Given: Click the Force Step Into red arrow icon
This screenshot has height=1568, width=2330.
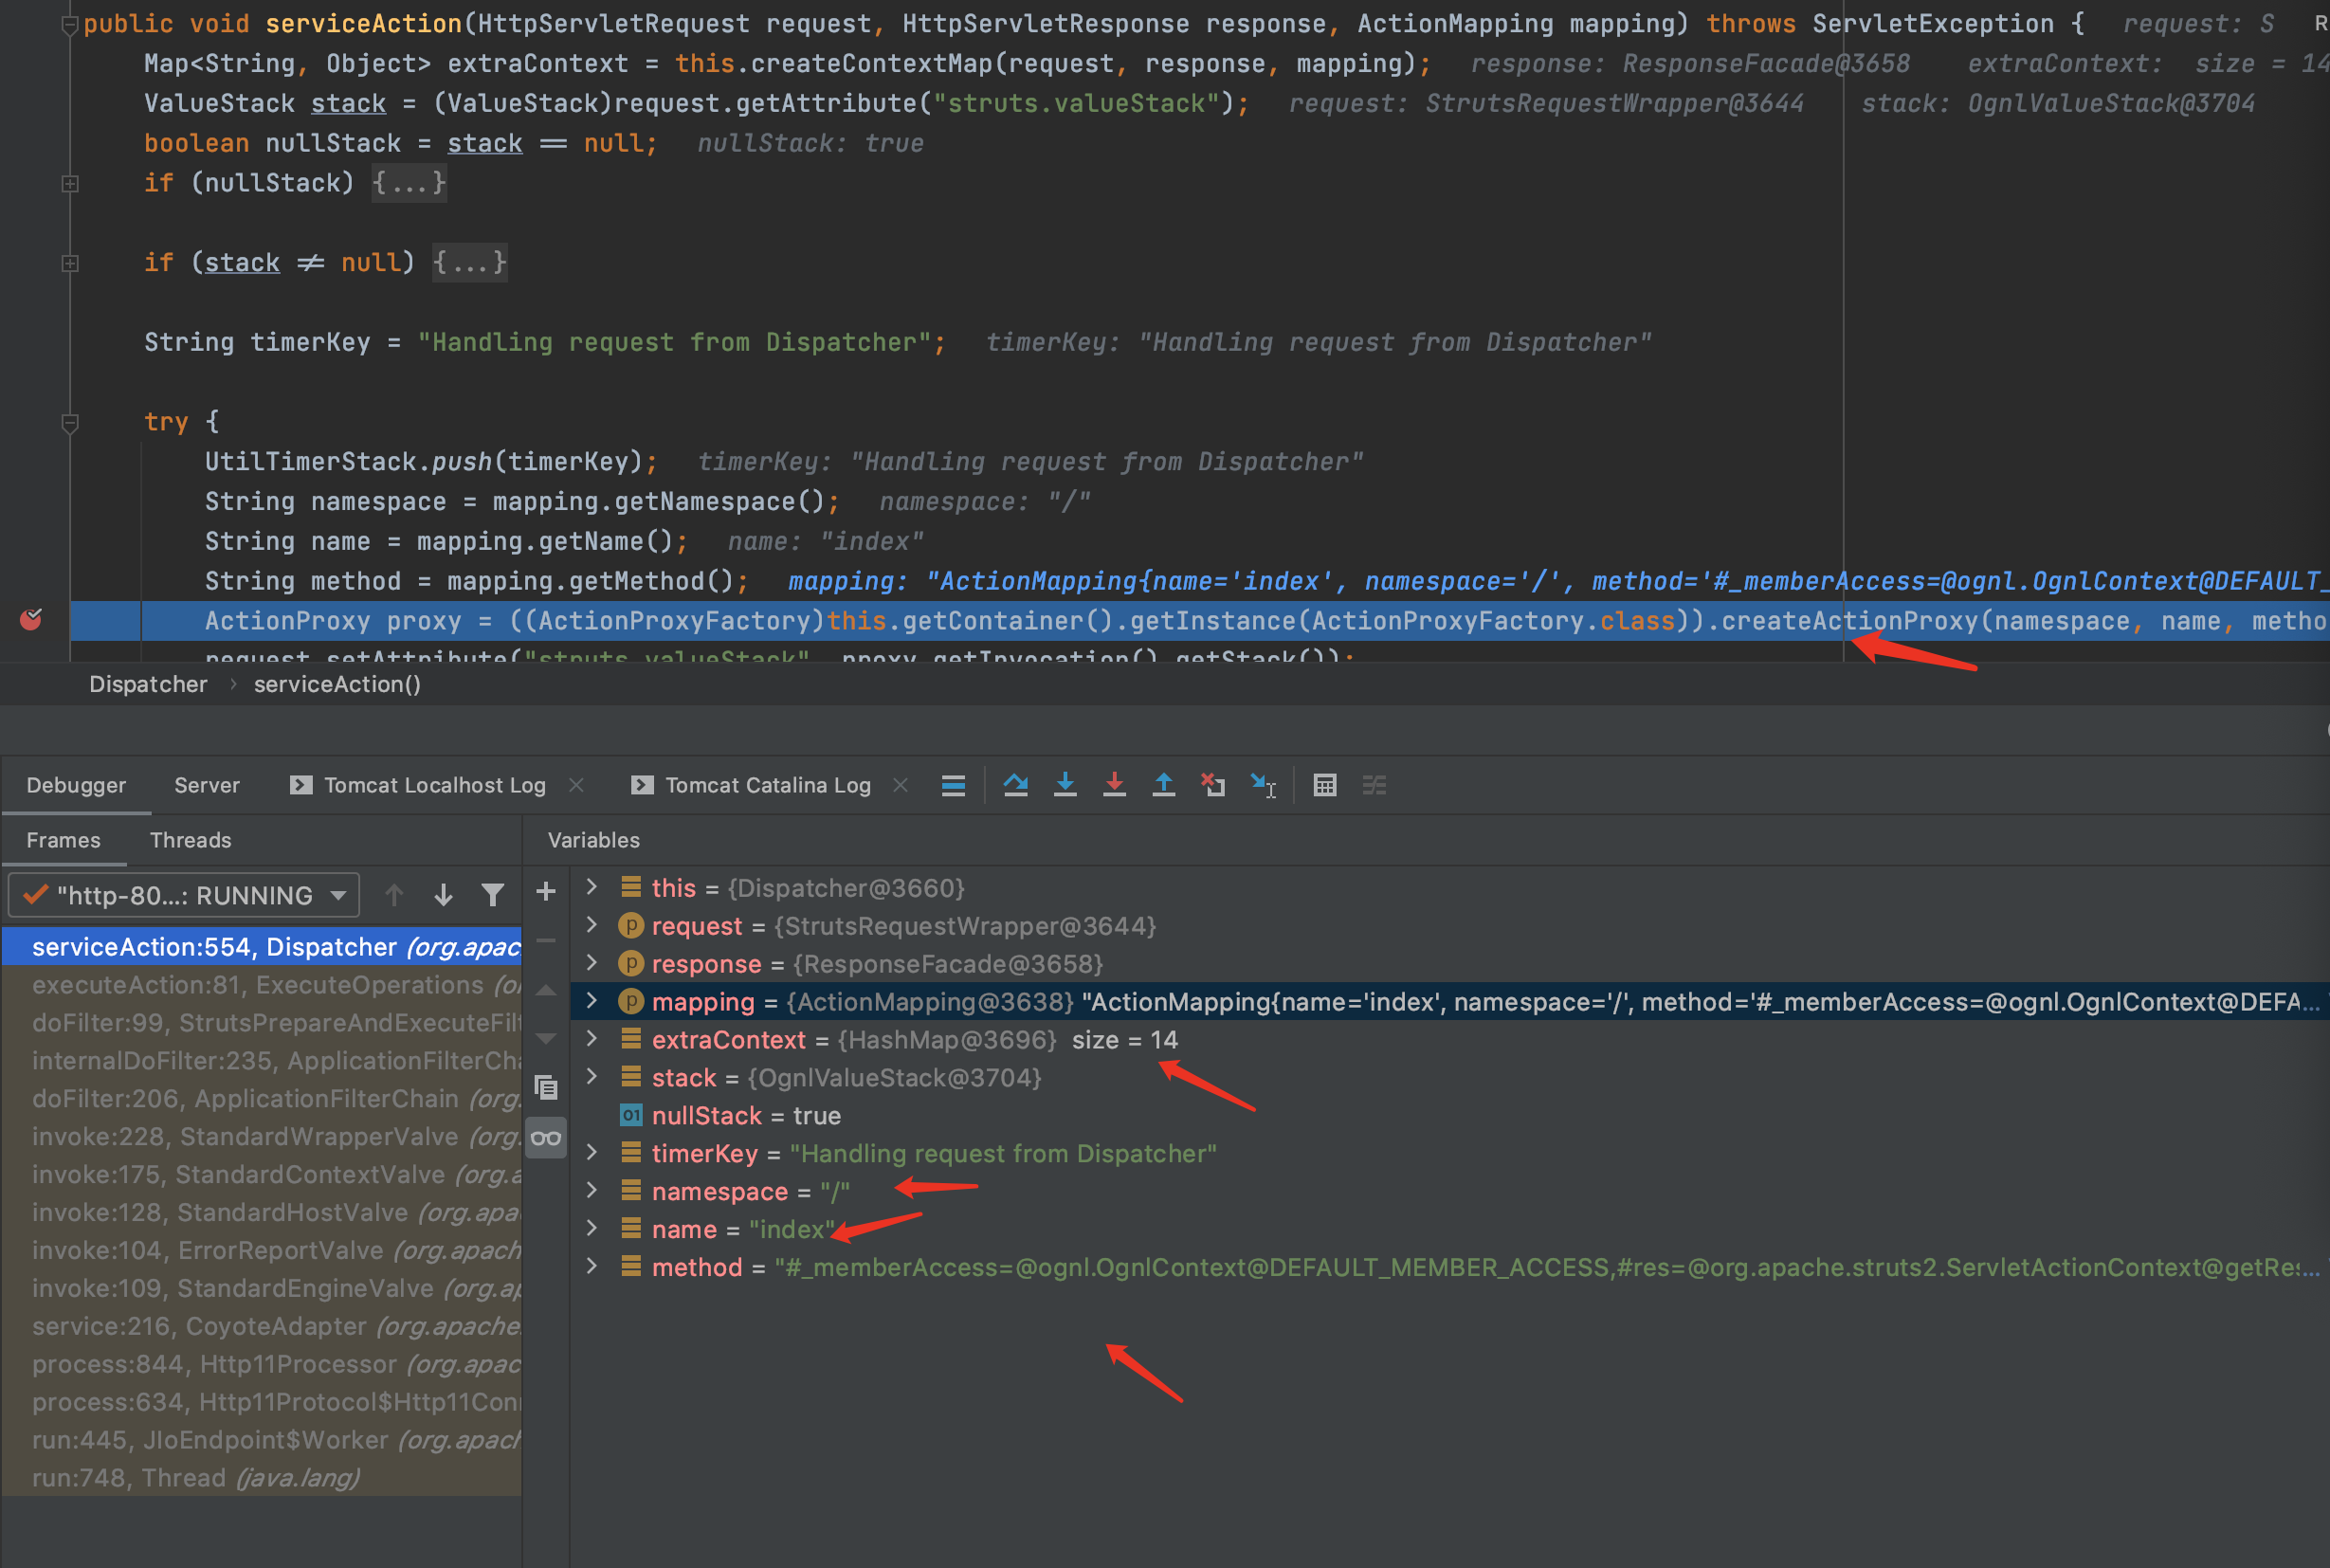Looking at the screenshot, I should [1114, 785].
